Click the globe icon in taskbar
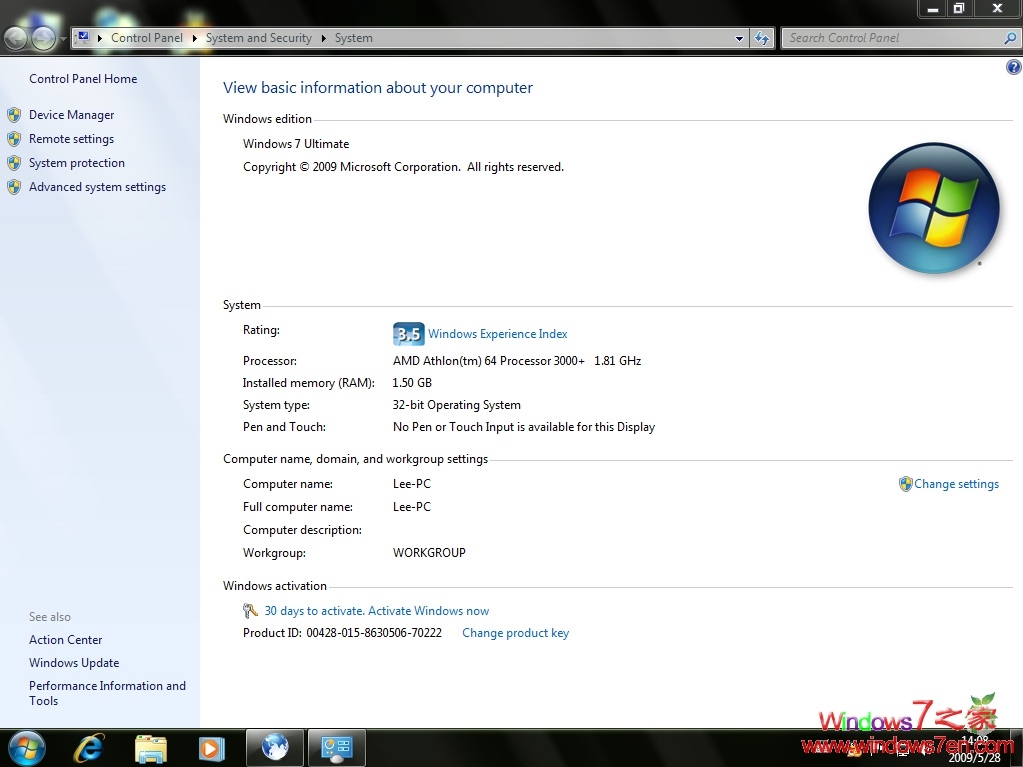The image size is (1023, 767). point(275,747)
